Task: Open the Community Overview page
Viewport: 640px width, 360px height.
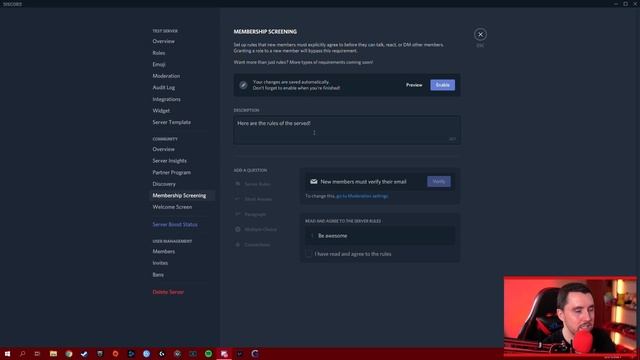Action: tap(163, 149)
